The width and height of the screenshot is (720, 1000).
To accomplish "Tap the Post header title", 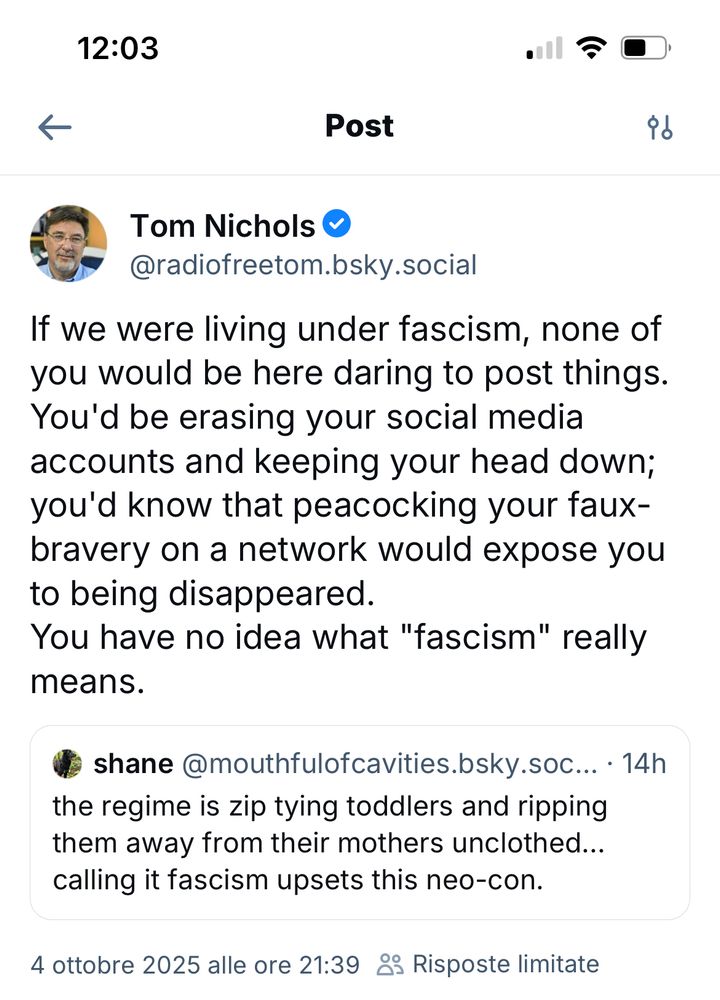I will coord(359,126).
